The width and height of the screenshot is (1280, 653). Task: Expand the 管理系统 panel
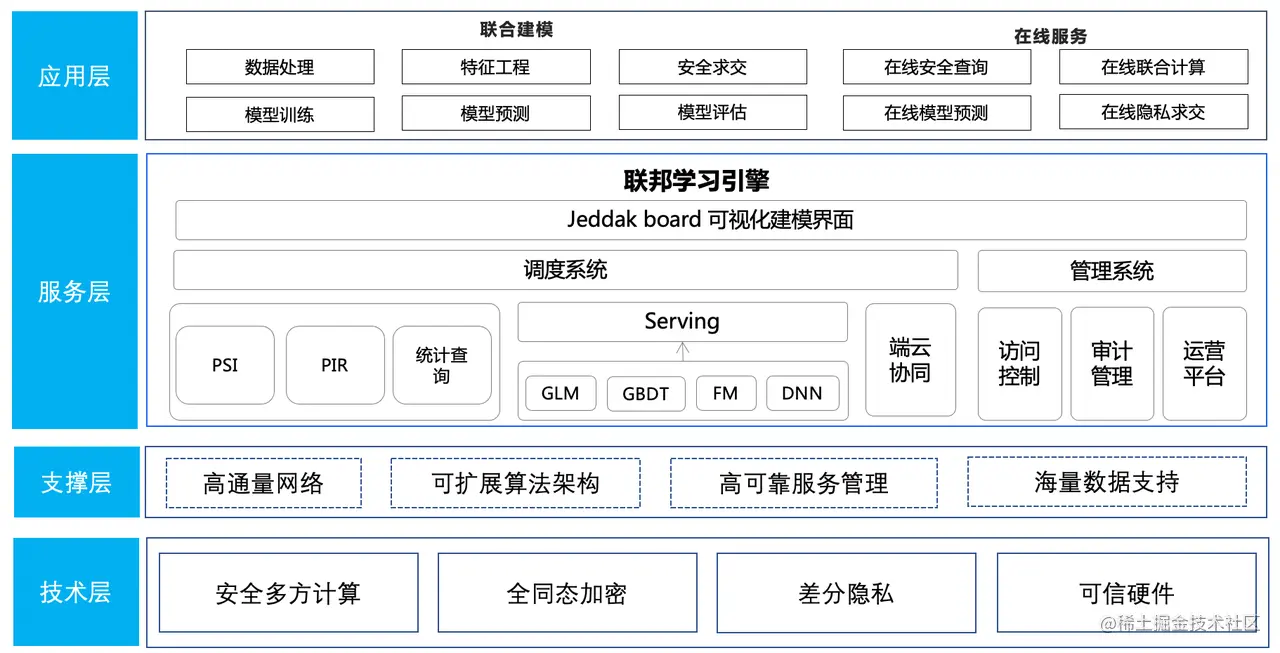(1111, 270)
